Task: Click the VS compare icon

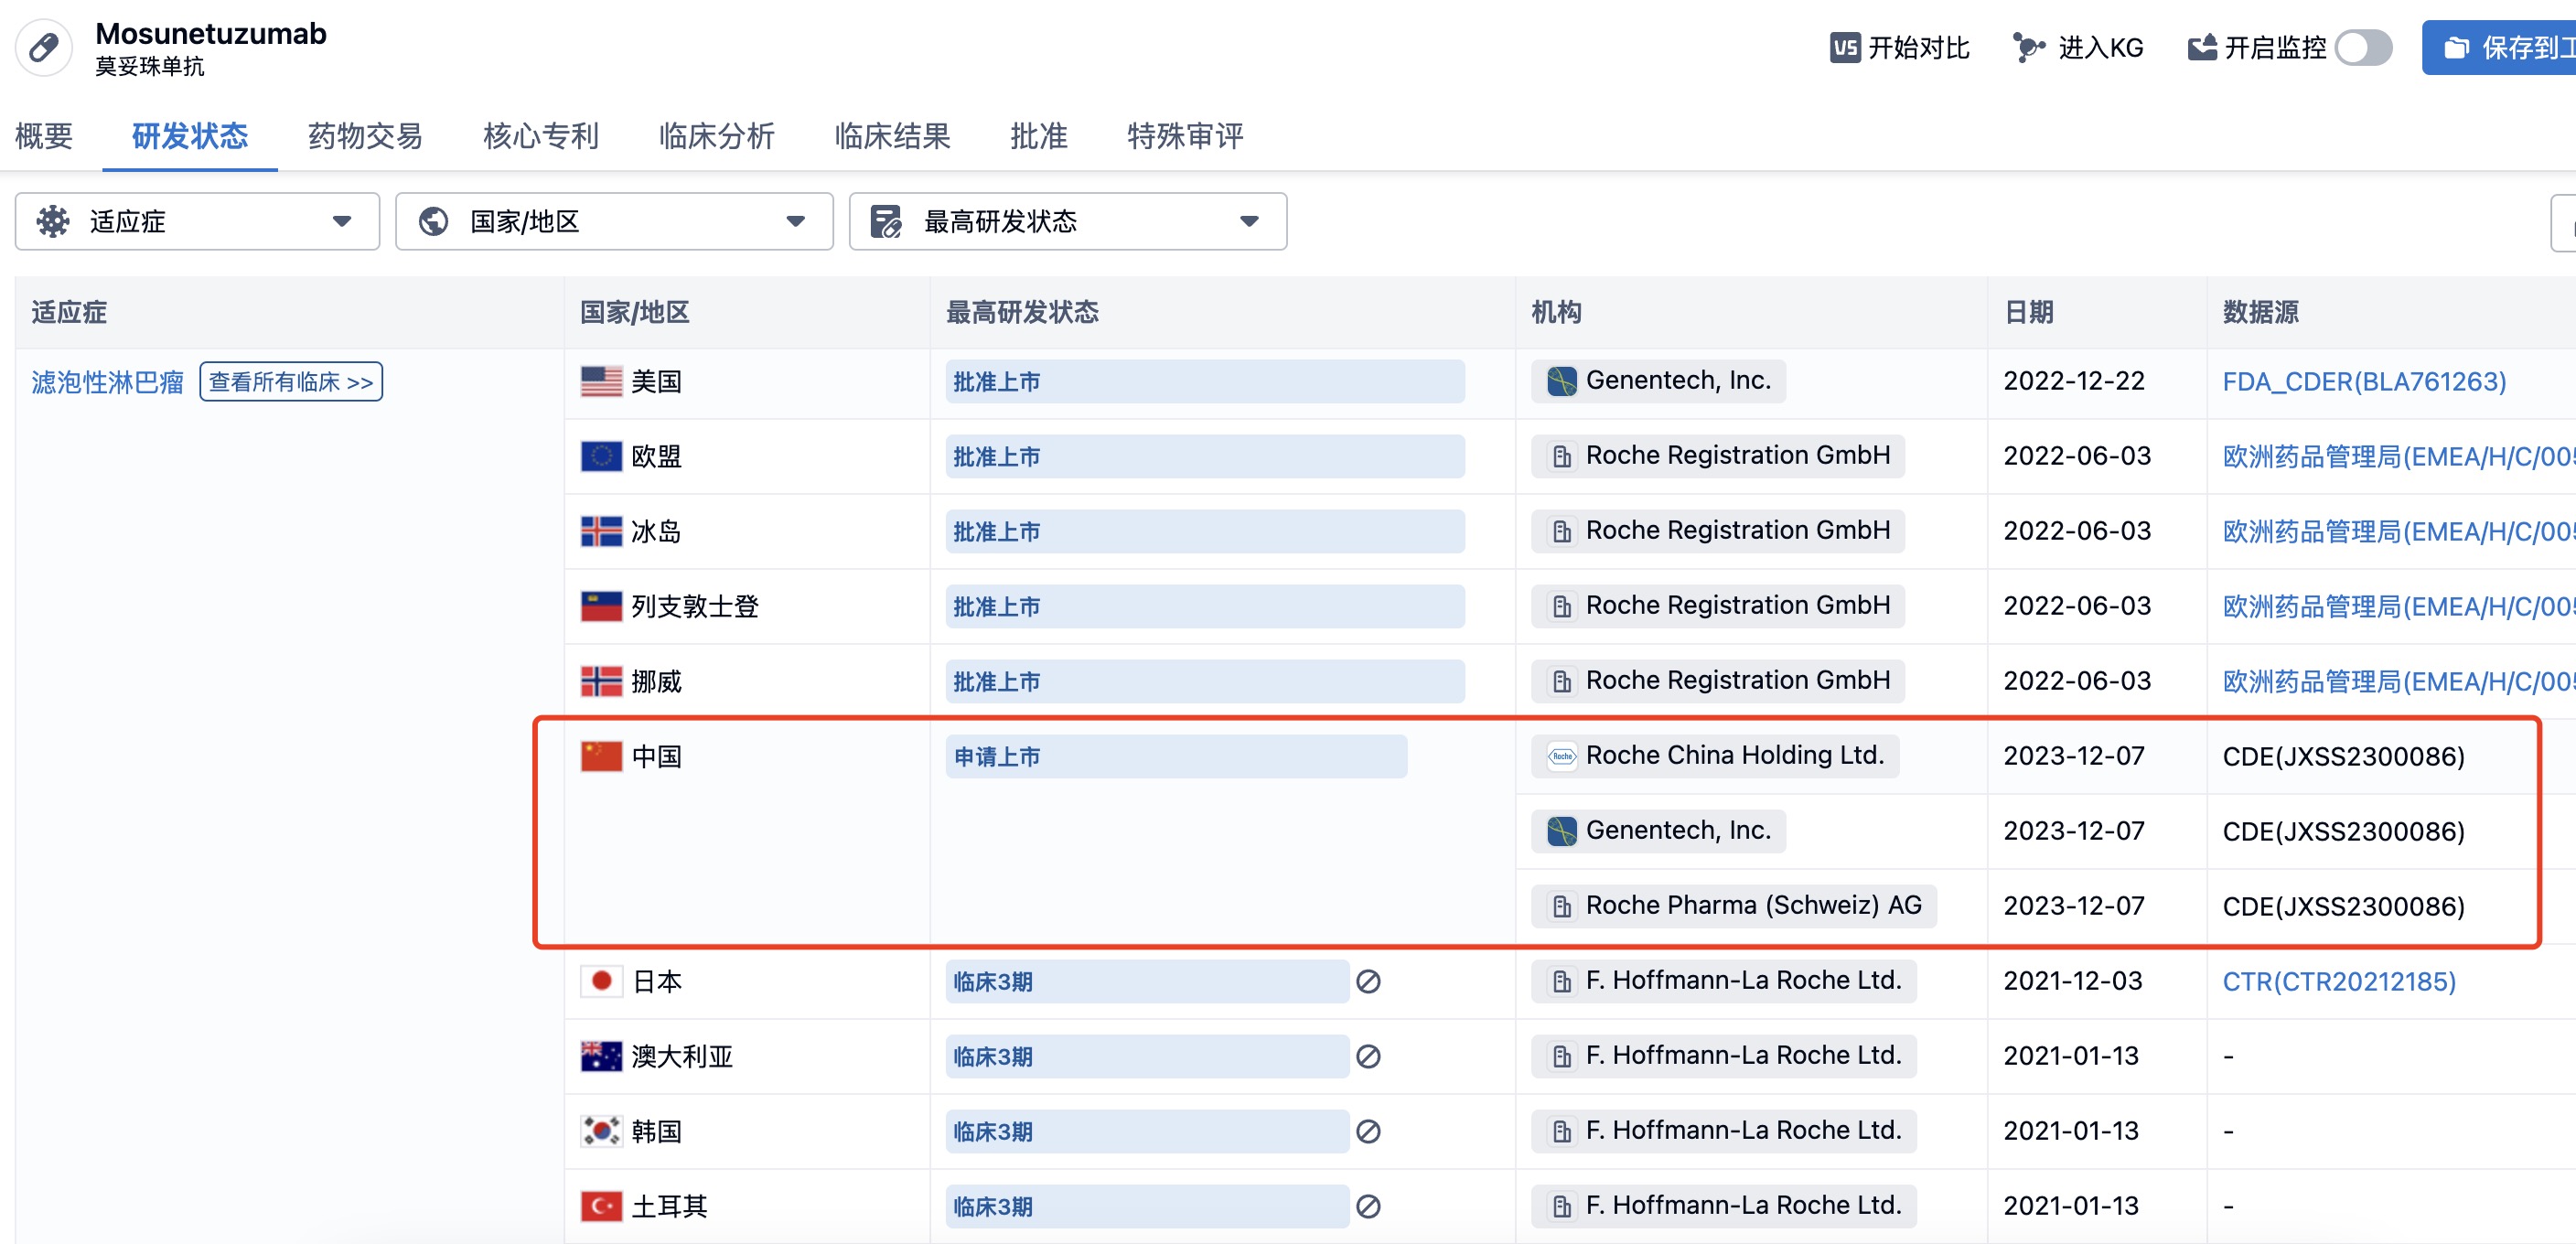Action: pos(1845,48)
